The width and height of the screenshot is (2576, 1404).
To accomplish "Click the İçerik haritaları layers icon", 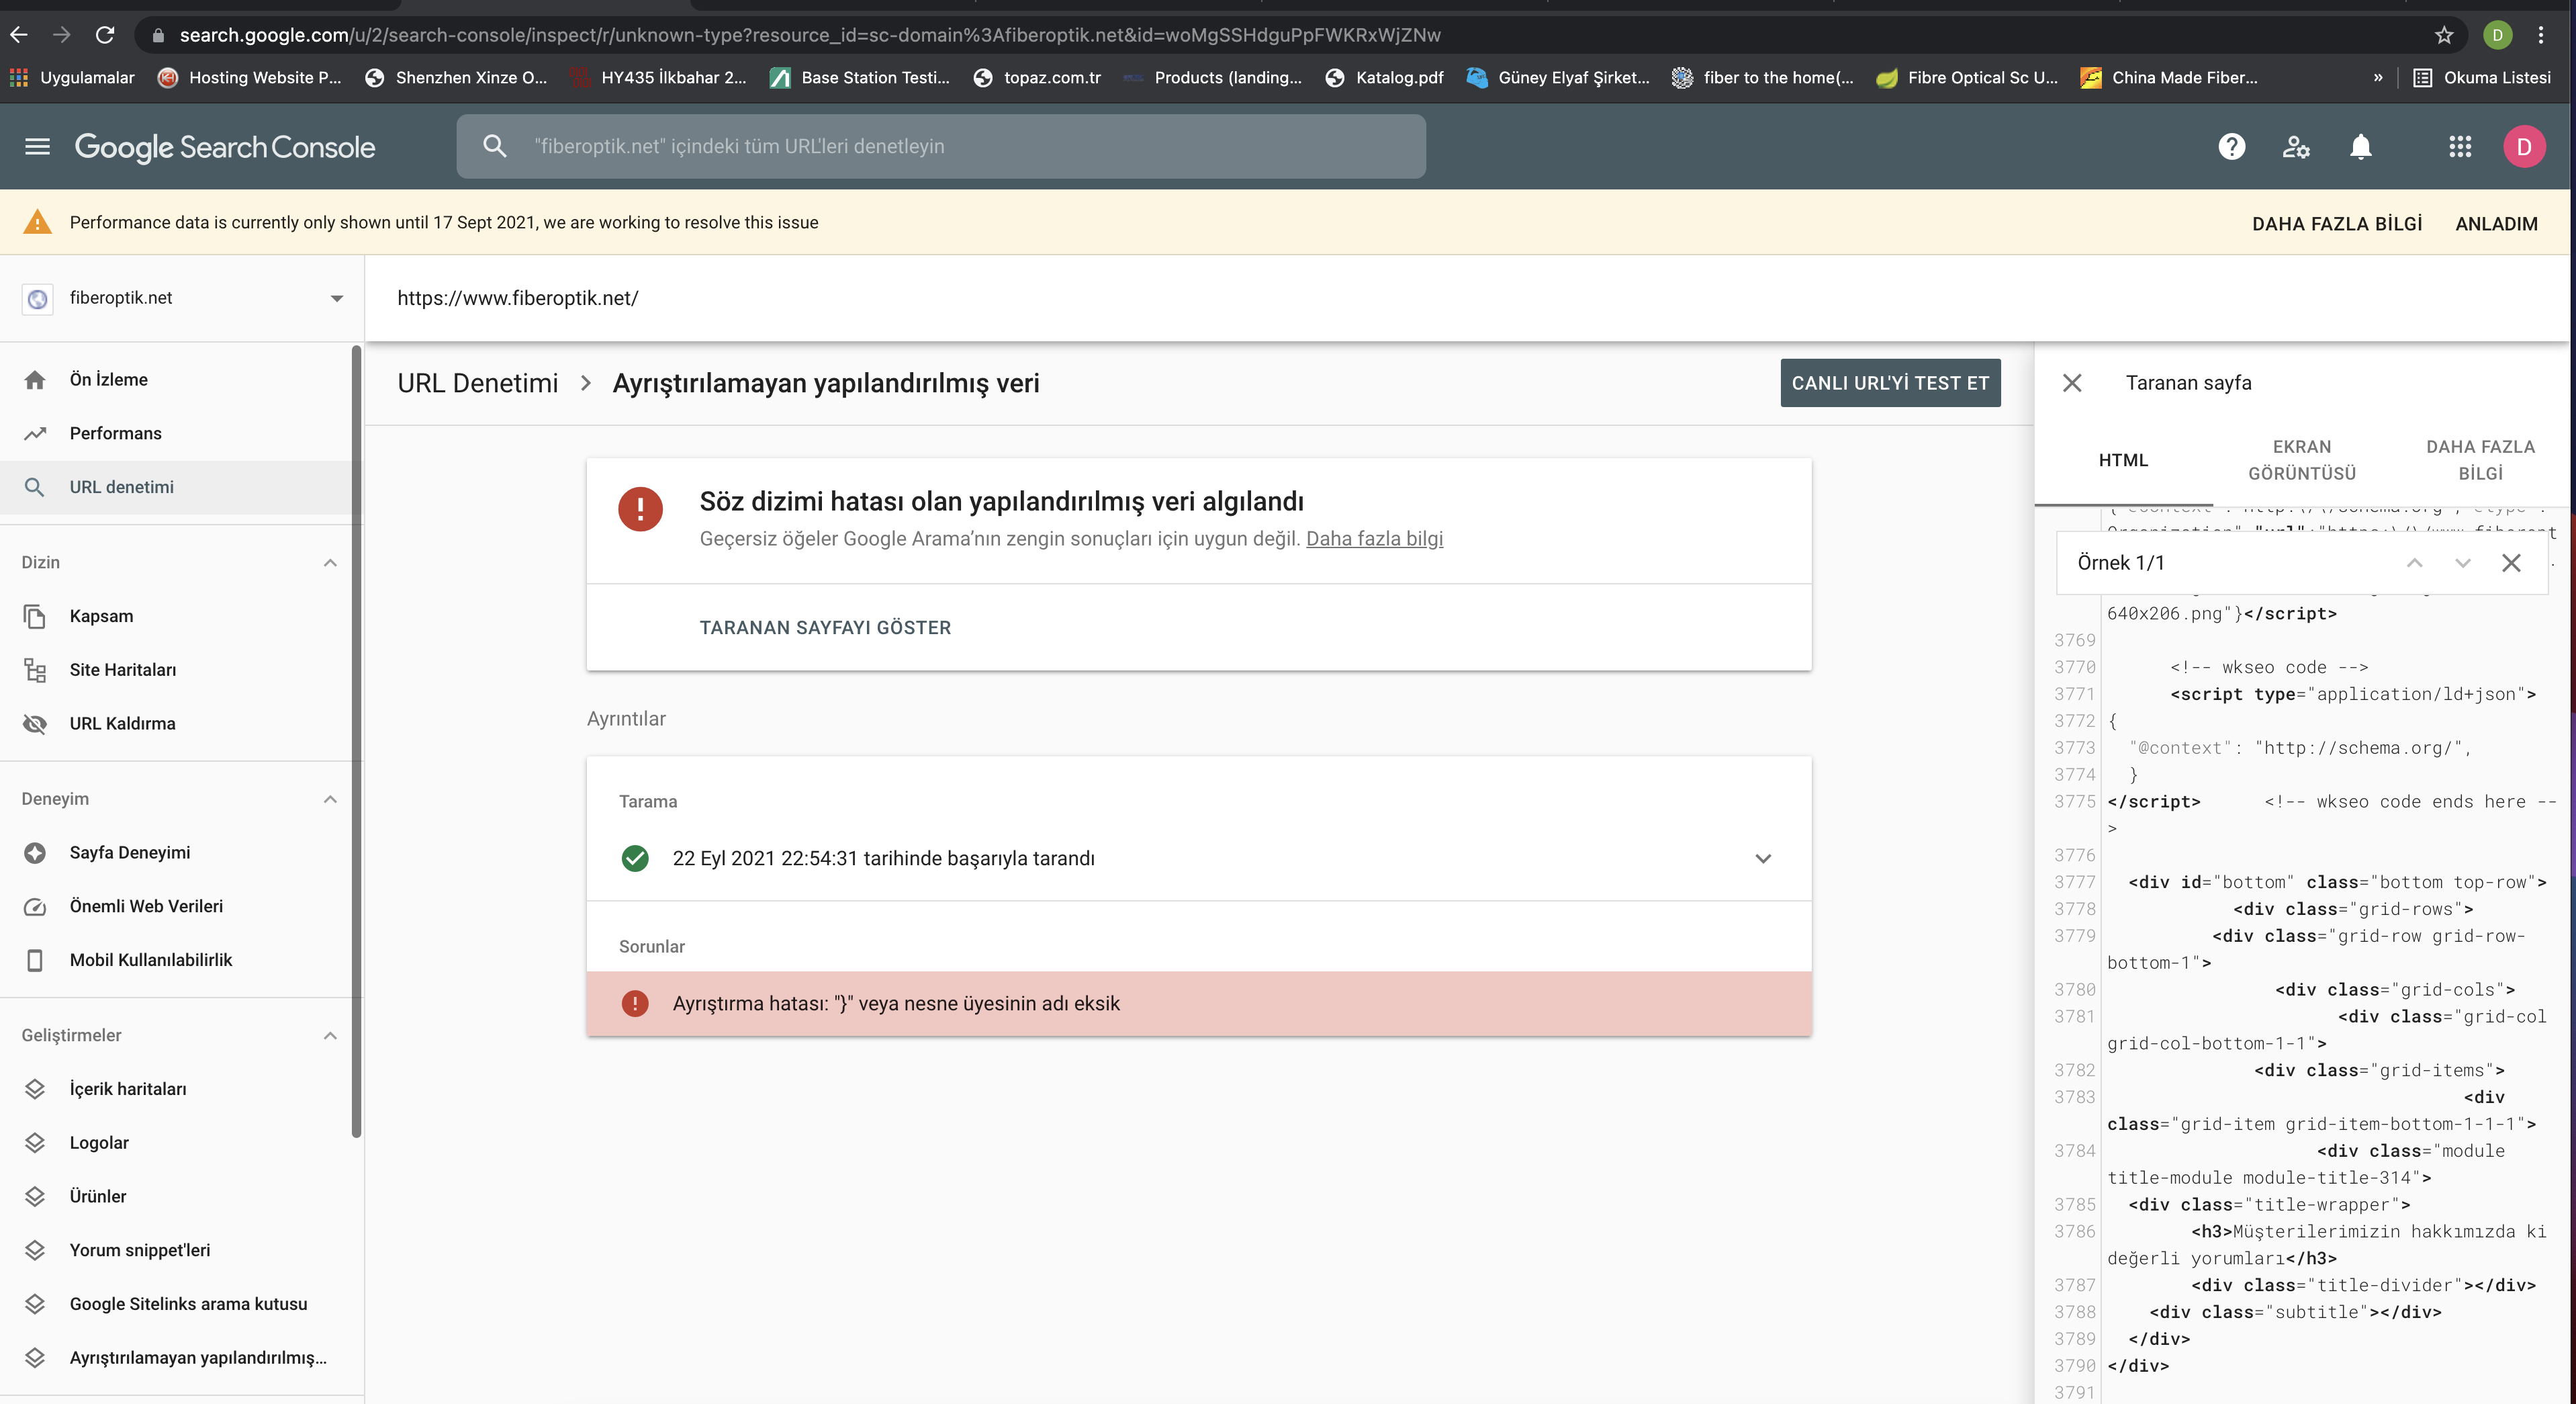I will click(x=35, y=1089).
